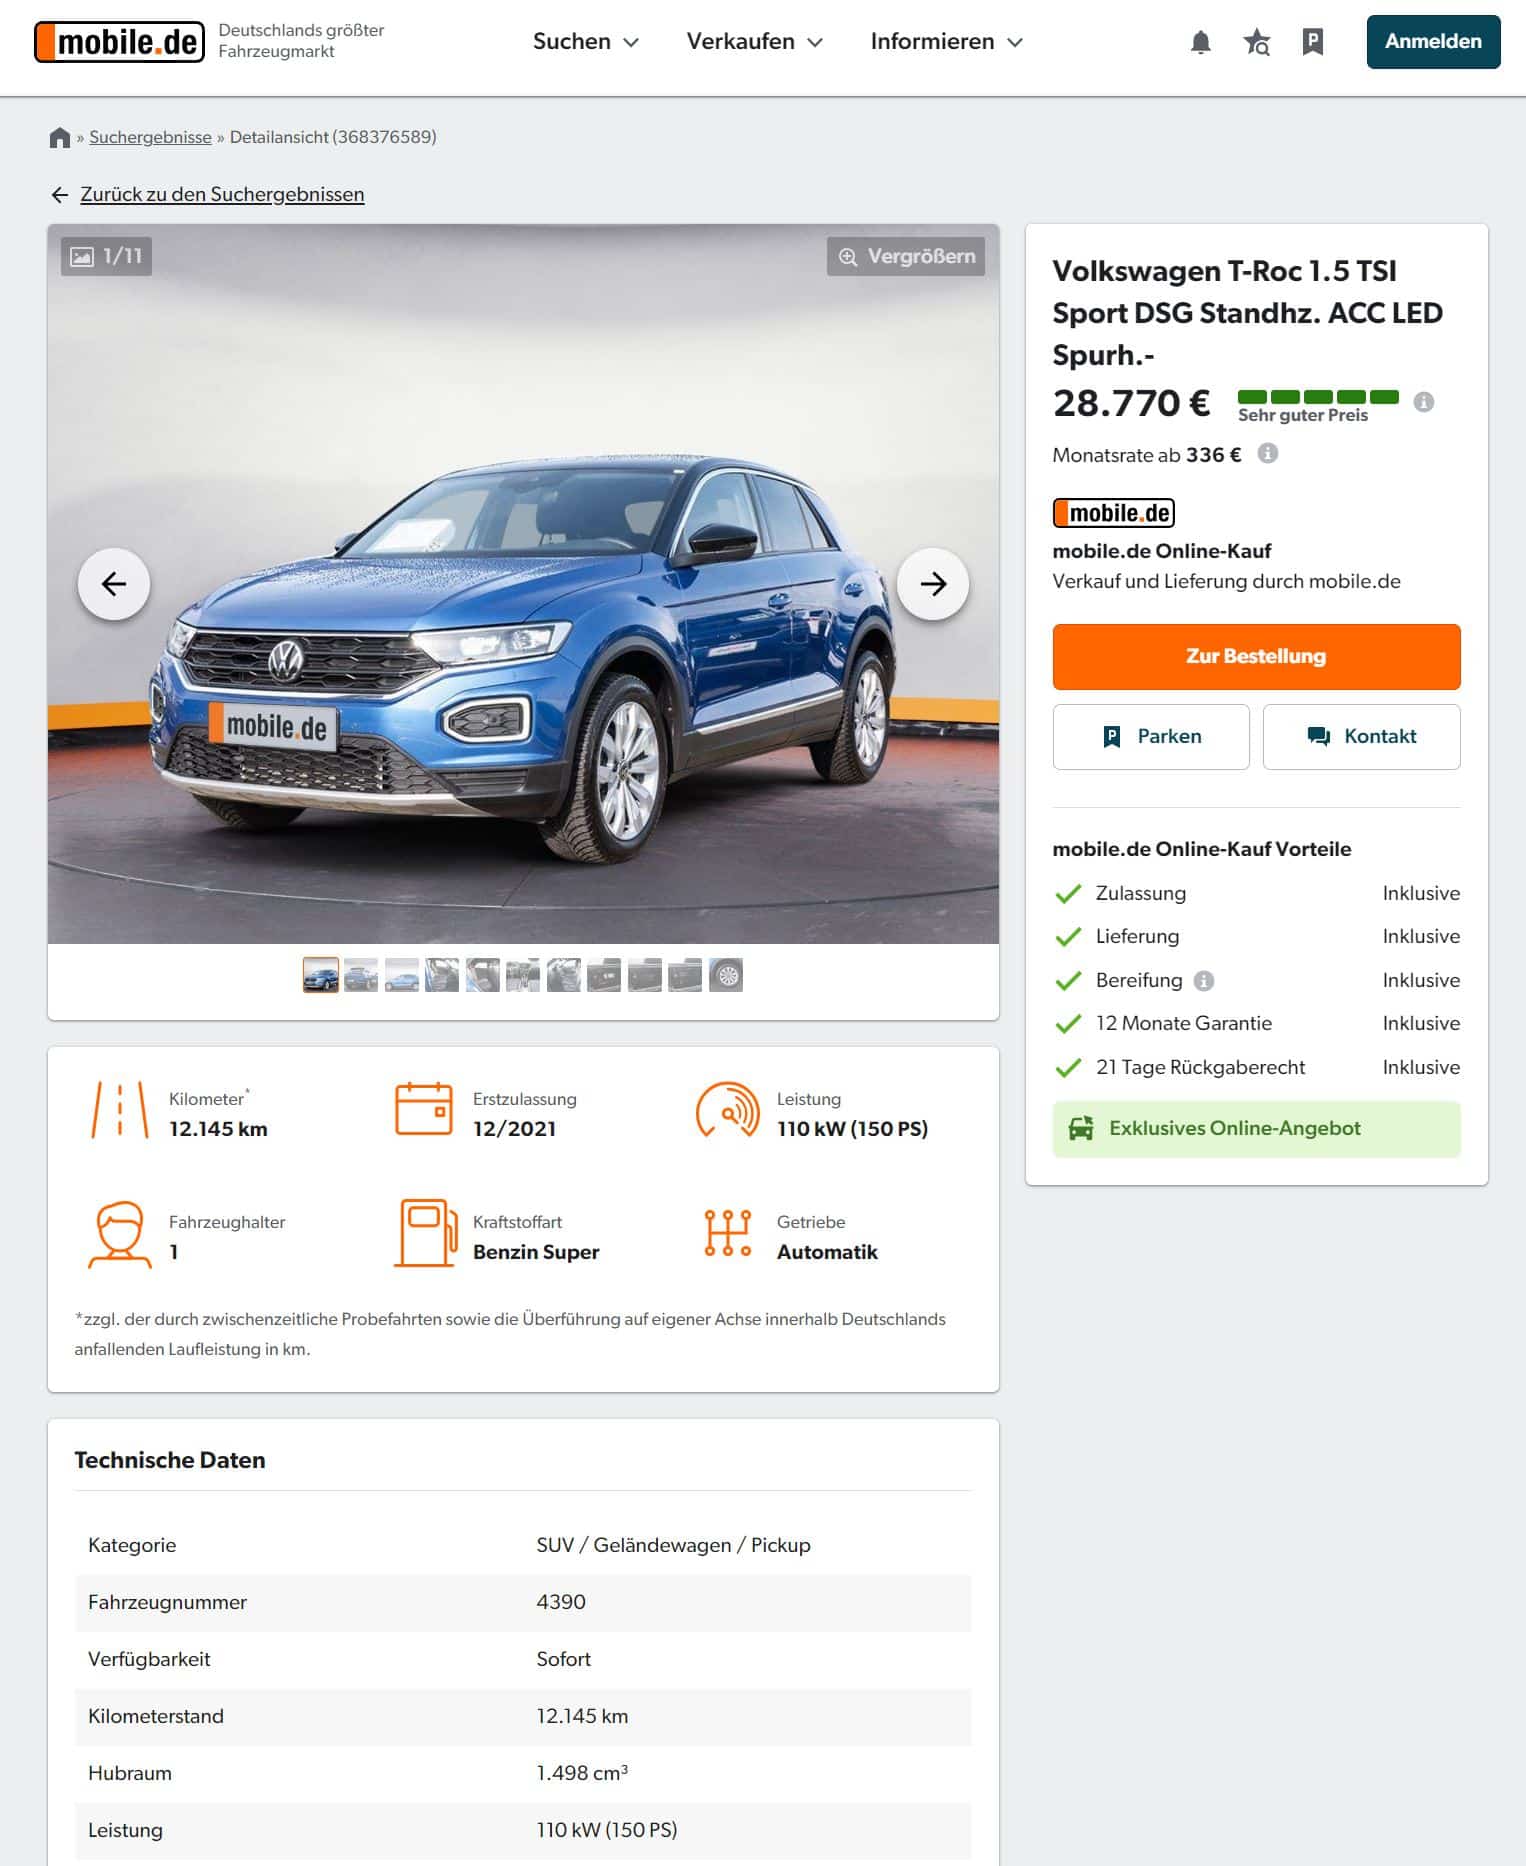Expand the Verkaufen menu
This screenshot has height=1866, width=1526.
754,42
